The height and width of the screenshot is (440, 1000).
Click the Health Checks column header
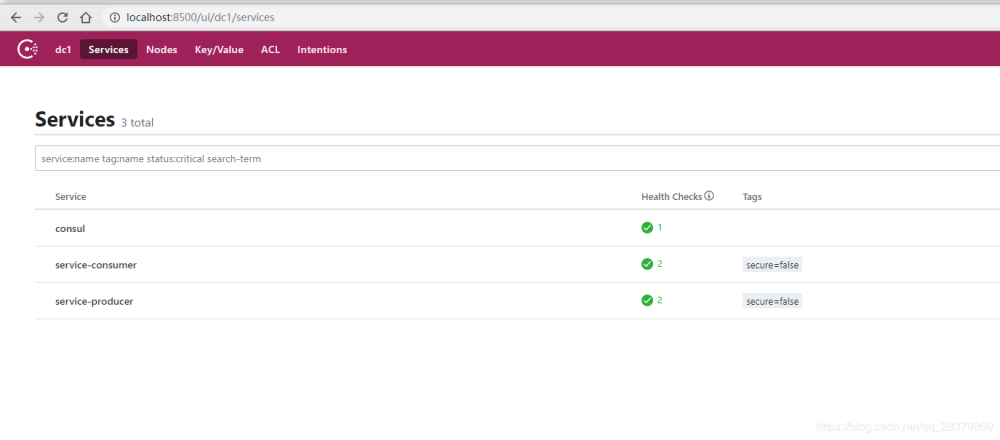coord(672,196)
